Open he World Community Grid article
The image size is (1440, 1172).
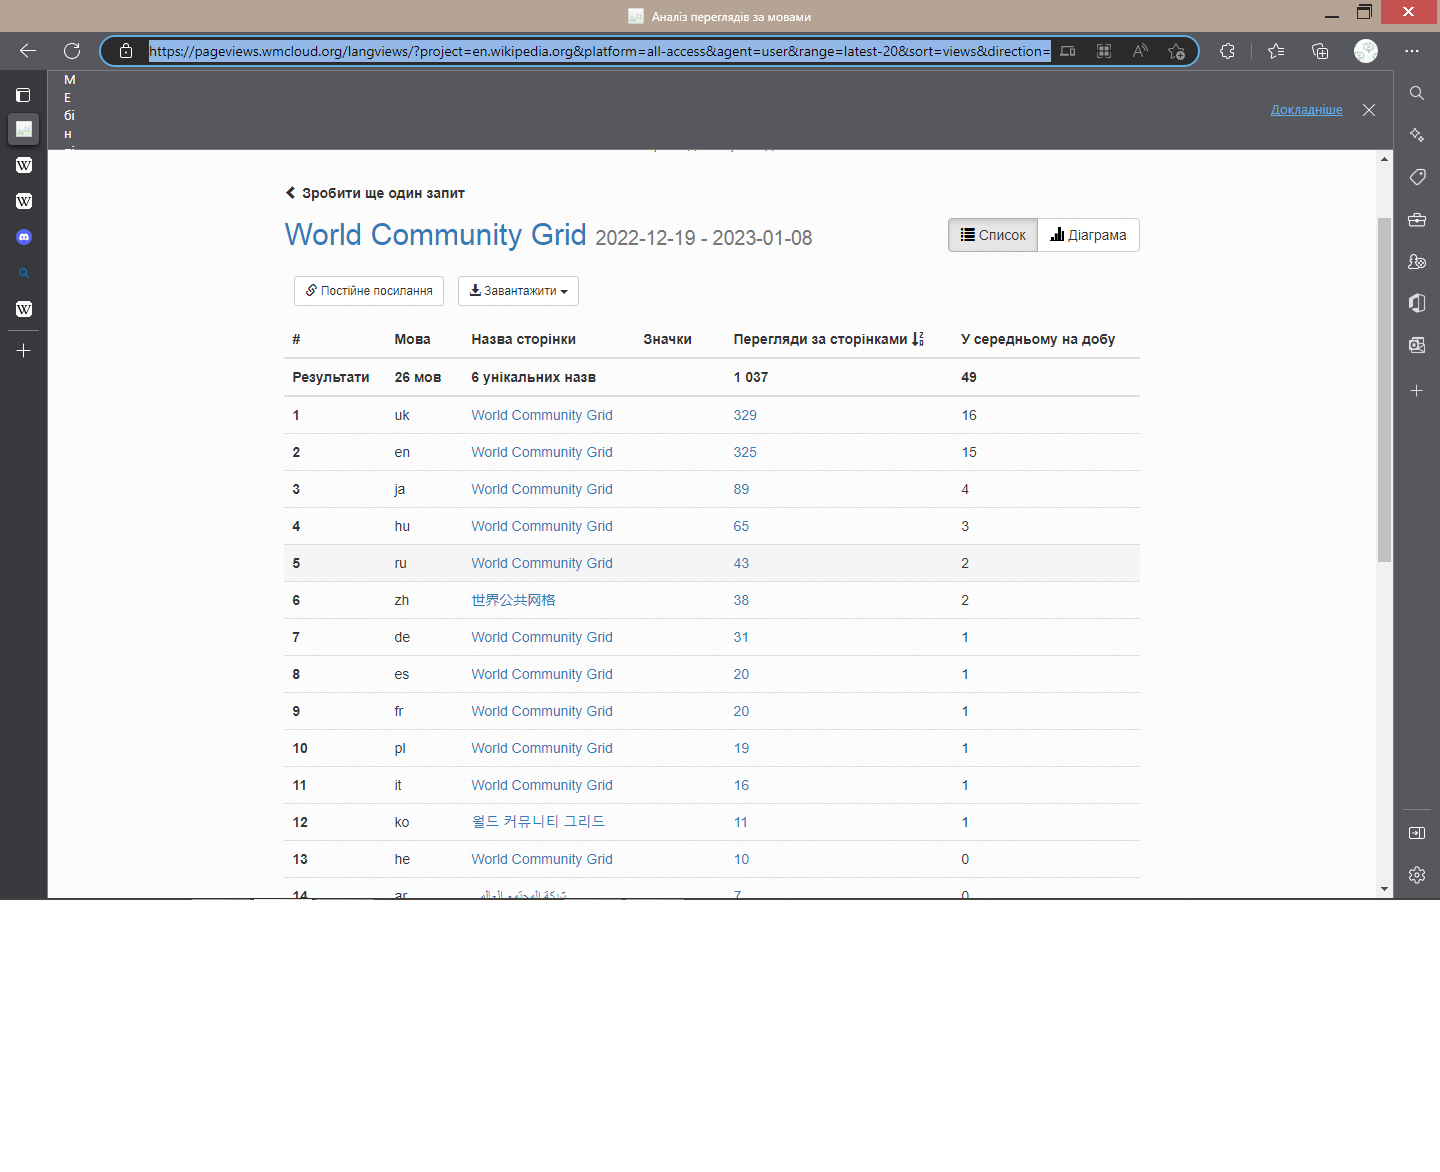click(542, 859)
